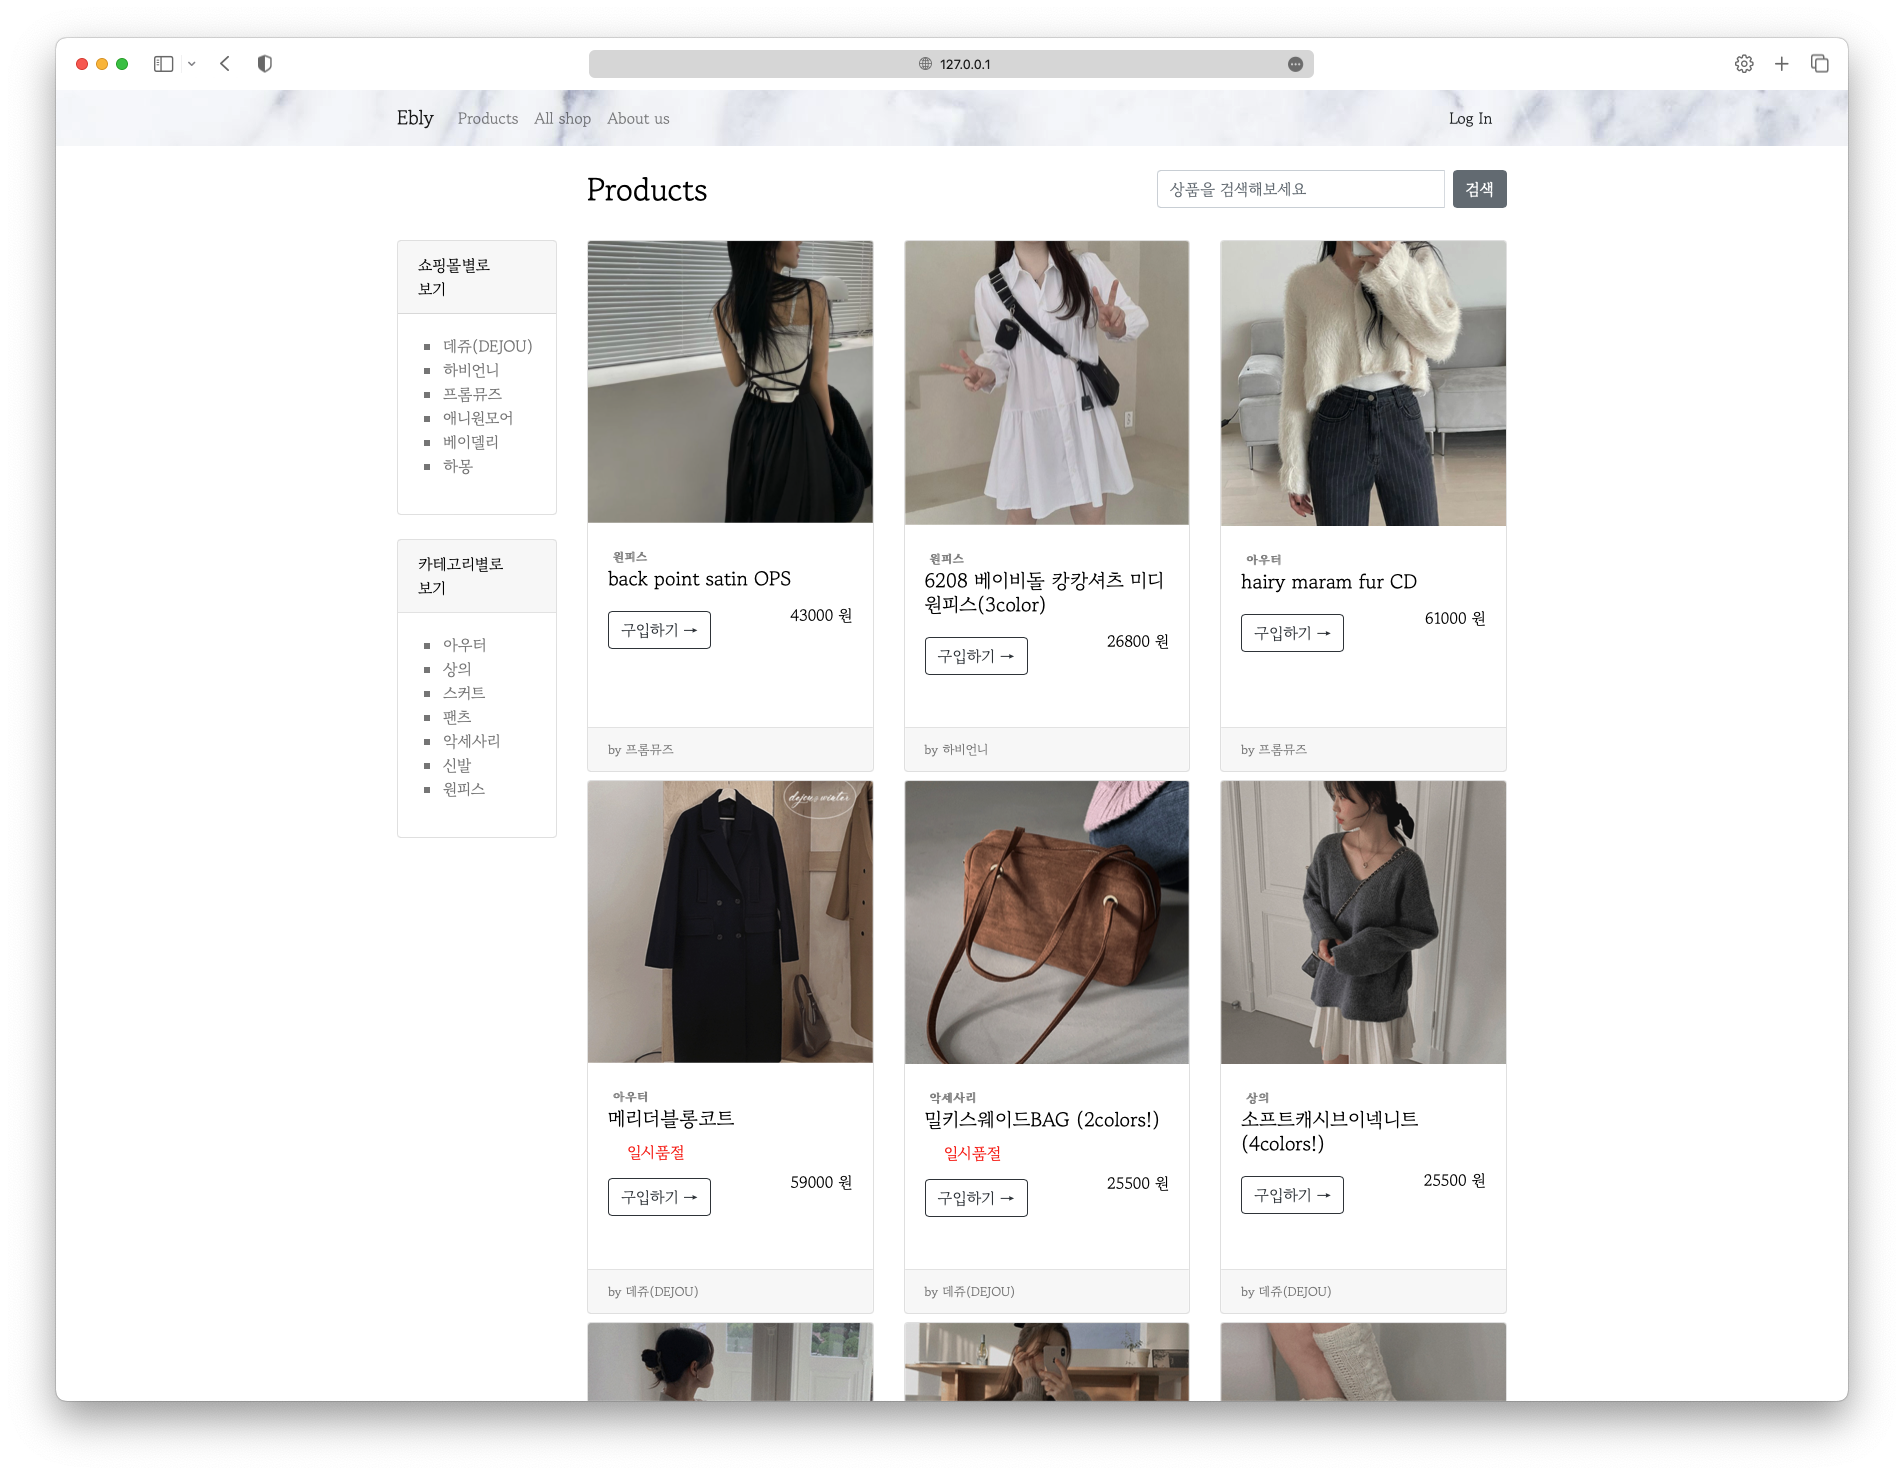Select category 아우터 in sidebar
The width and height of the screenshot is (1904, 1475).
tap(465, 645)
